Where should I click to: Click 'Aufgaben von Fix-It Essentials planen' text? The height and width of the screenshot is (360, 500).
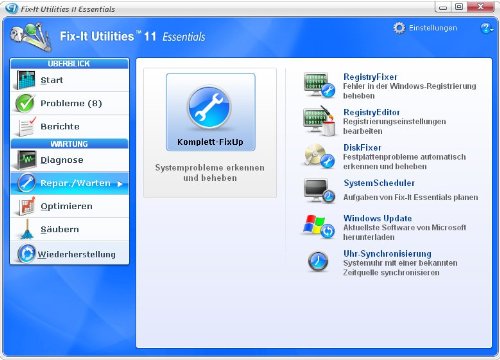tap(411, 197)
